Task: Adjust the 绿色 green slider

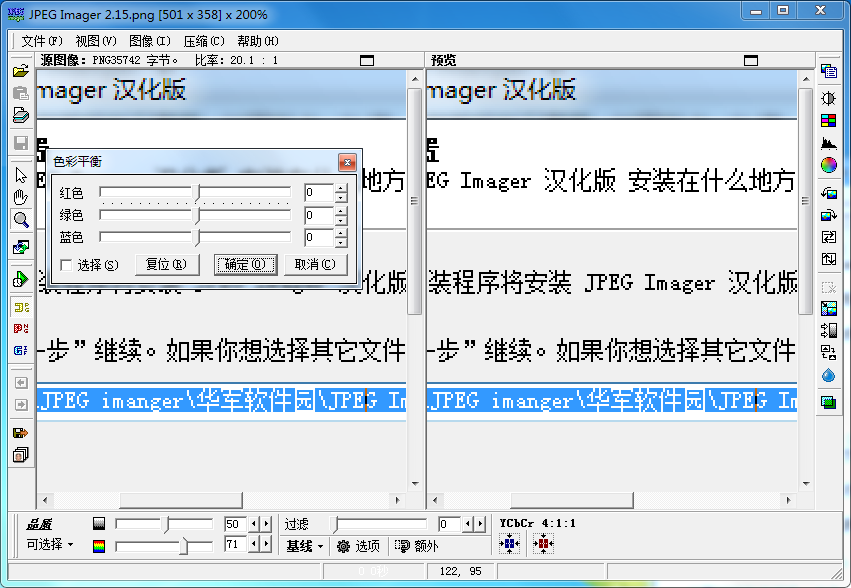Action: [195, 216]
